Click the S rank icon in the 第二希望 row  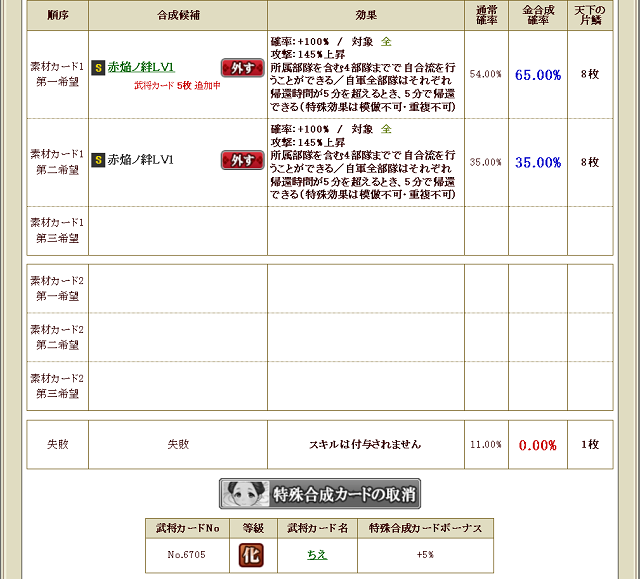coord(98,159)
